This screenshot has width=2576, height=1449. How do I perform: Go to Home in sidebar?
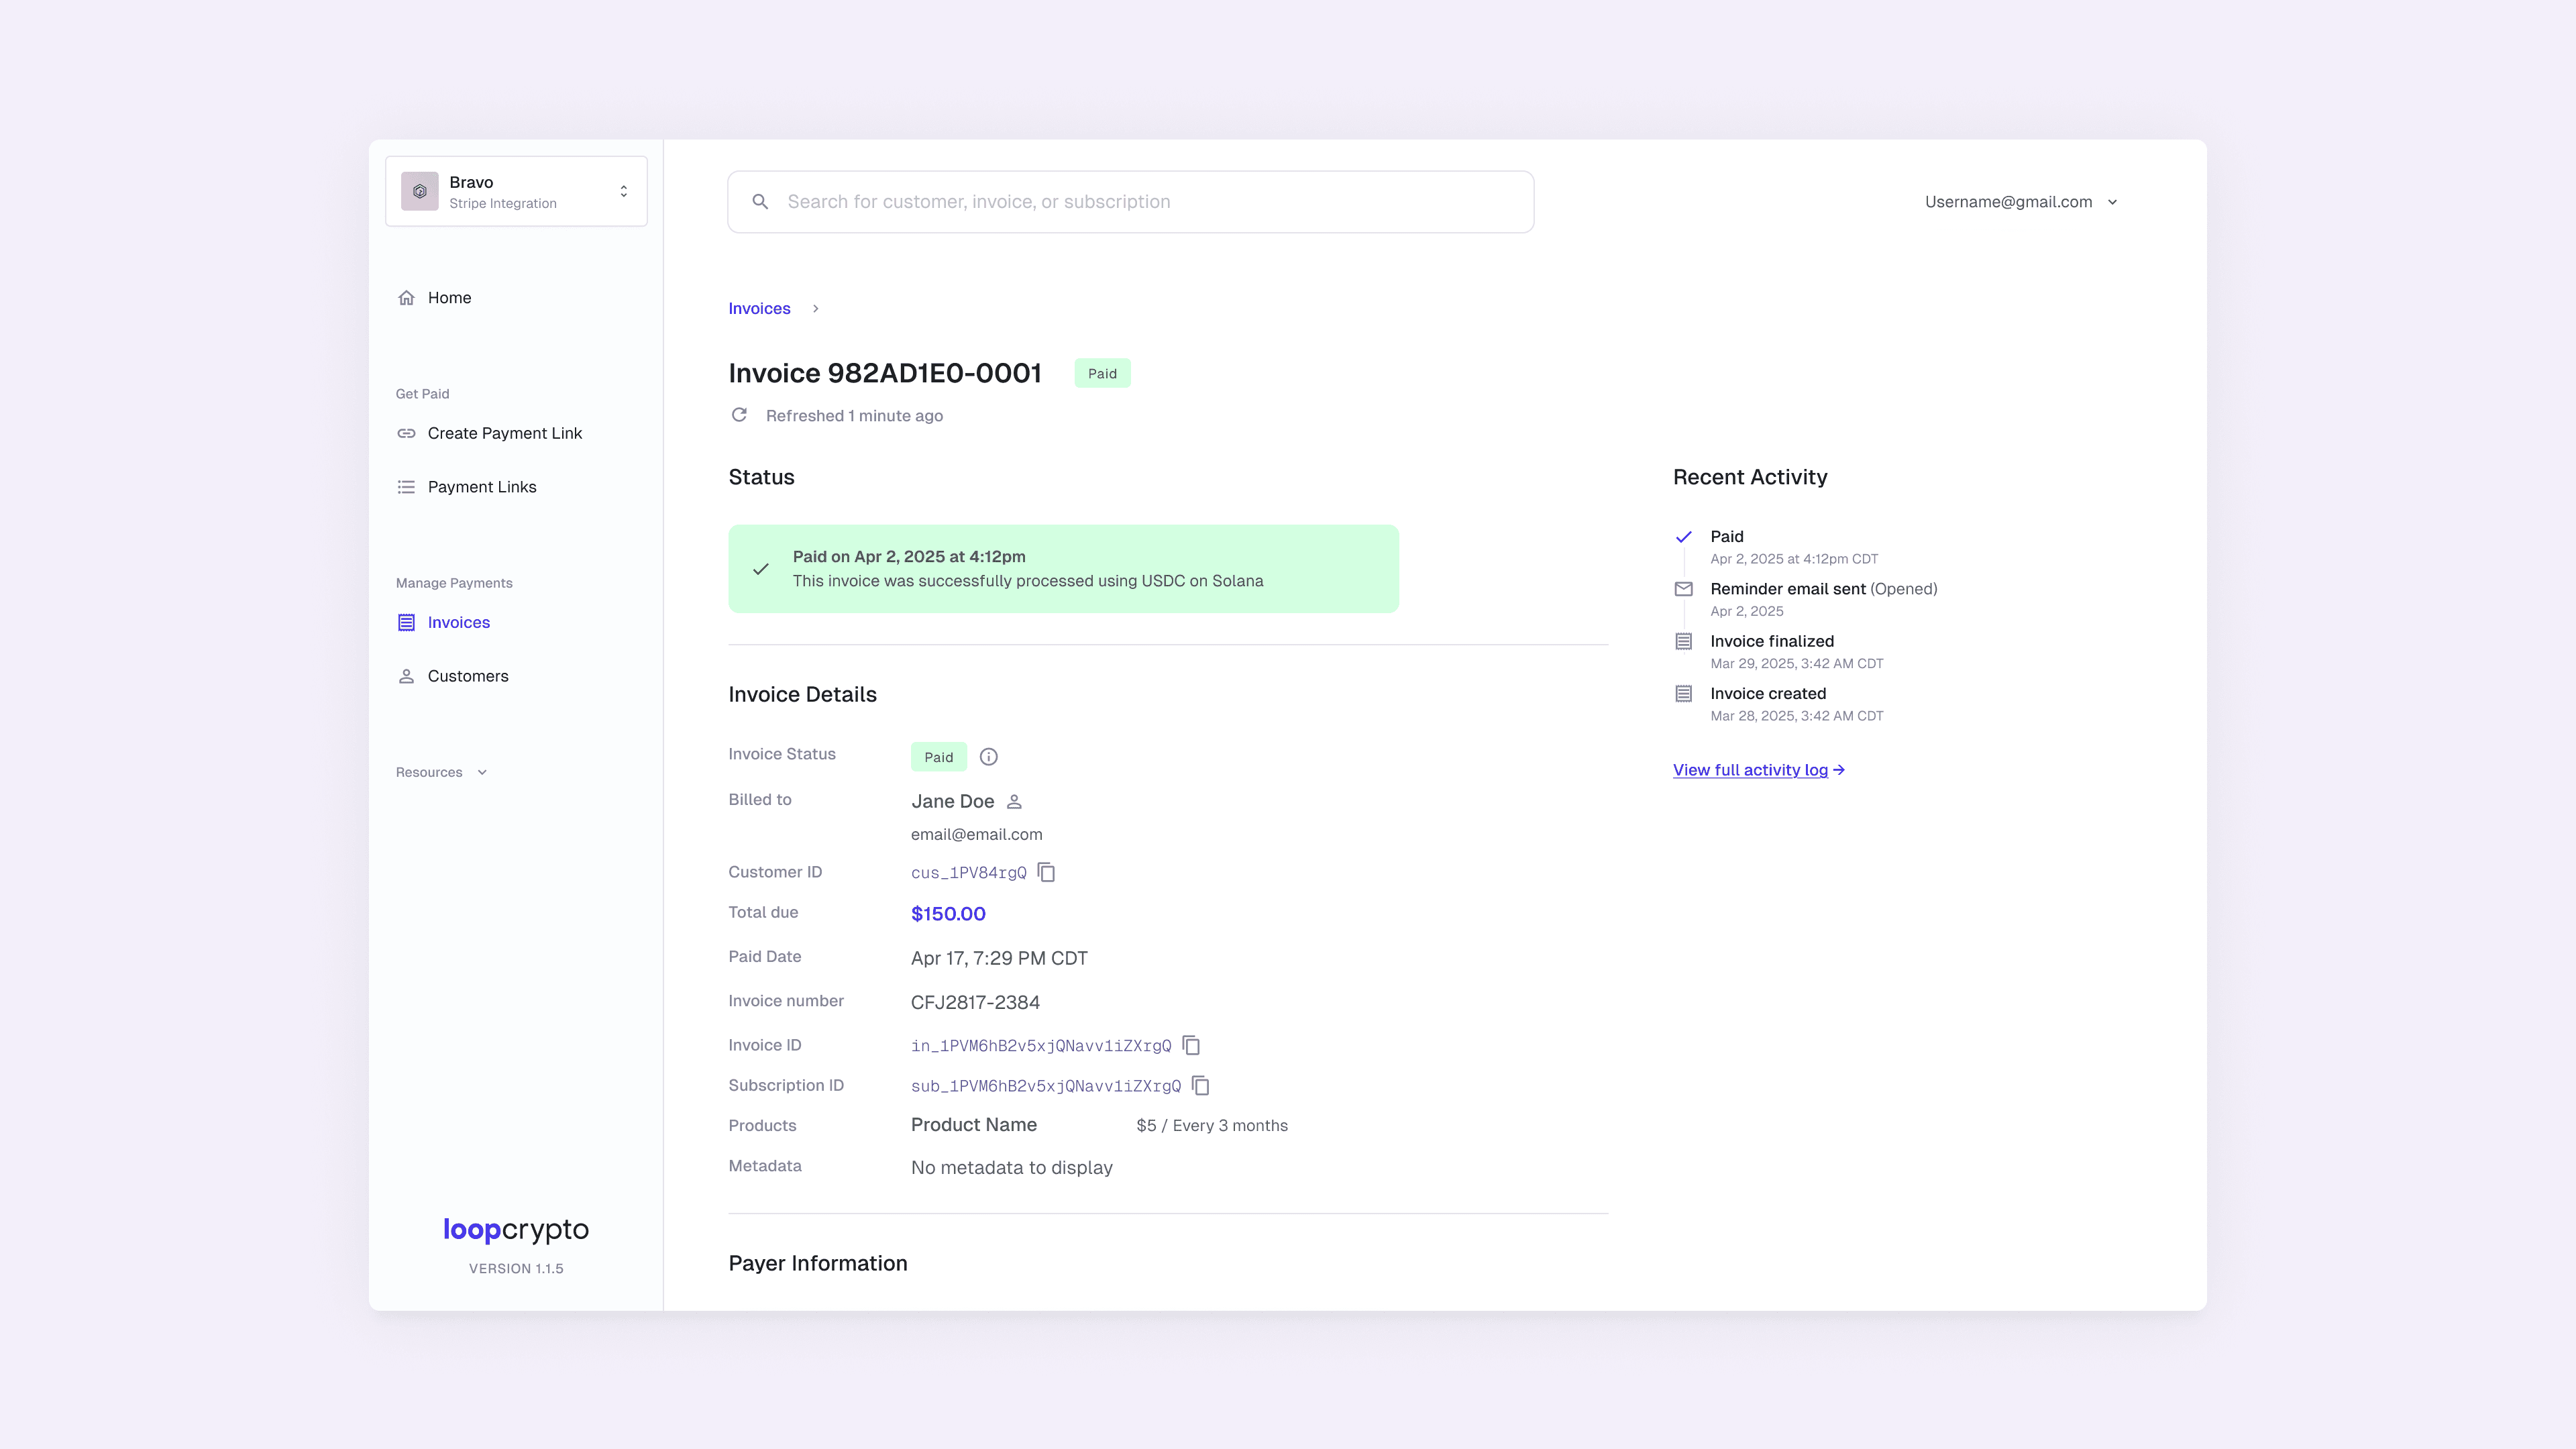point(449,298)
